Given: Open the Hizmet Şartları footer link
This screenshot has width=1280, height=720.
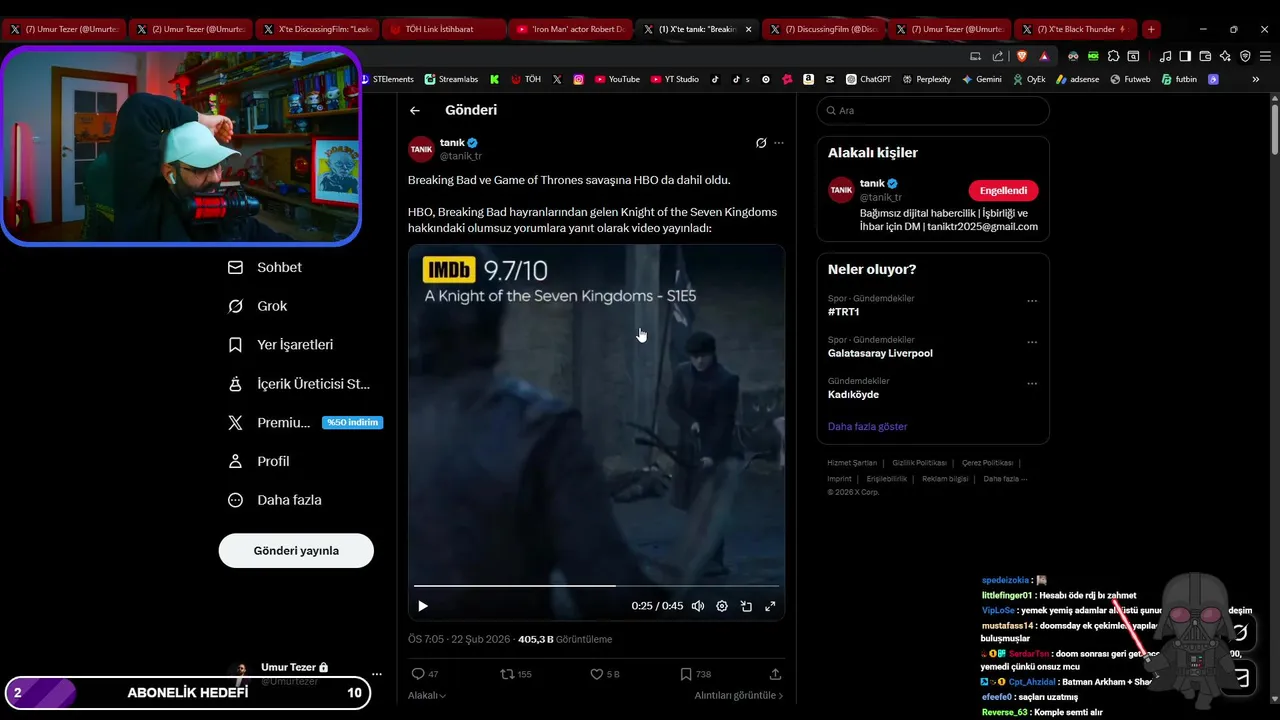Looking at the screenshot, I should [852, 463].
